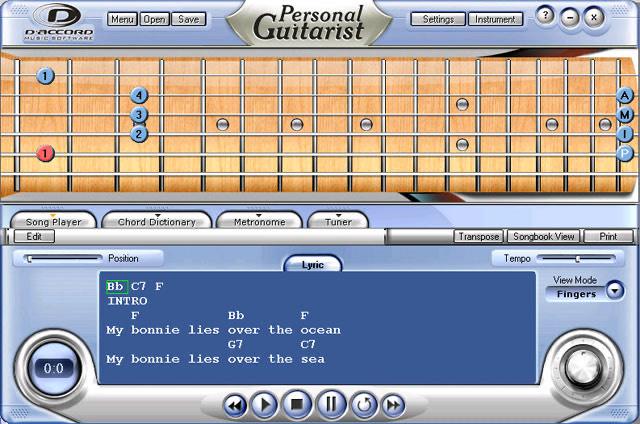
Task: Click the Open button
Action: (154, 19)
